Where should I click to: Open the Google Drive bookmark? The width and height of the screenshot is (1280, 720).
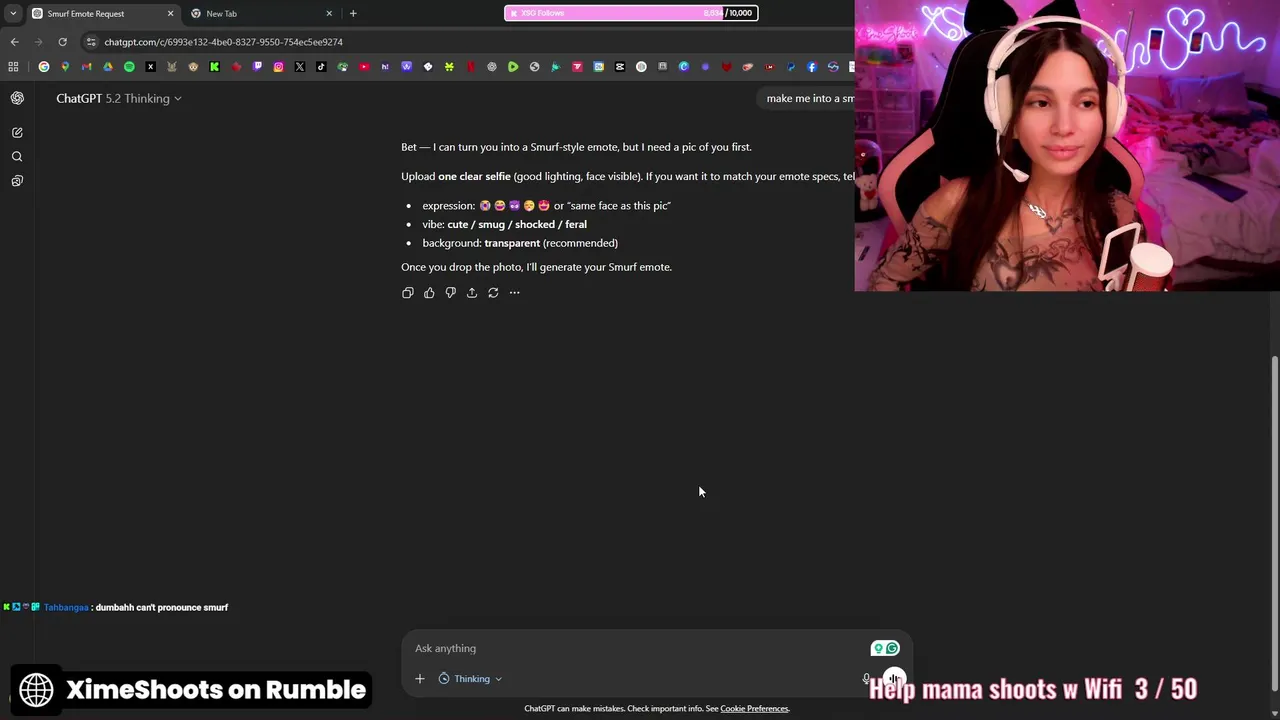tap(108, 67)
